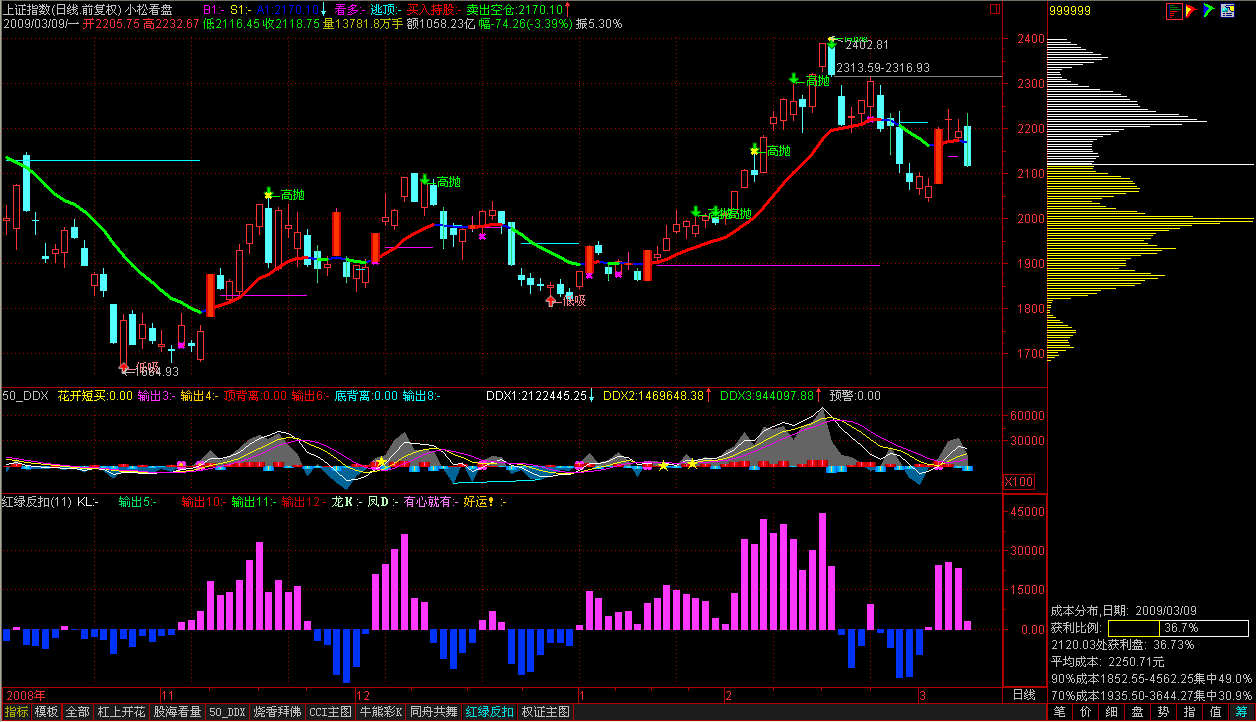This screenshot has height=722, width=1256.
Task: Click the 获利比例 36.7% progress bar
Action: (x=1177, y=628)
